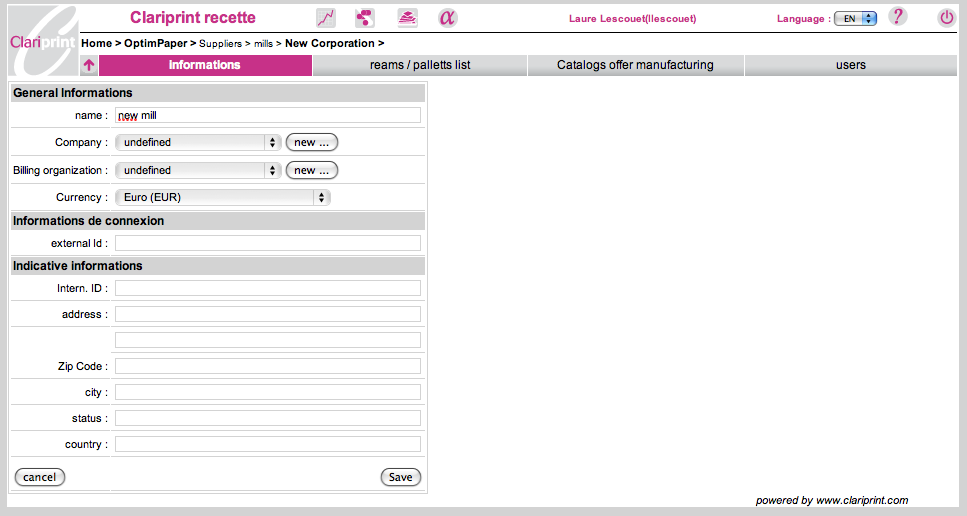Screen dimensions: 967x516
Task: Click the Save button
Action: [x=400, y=478]
